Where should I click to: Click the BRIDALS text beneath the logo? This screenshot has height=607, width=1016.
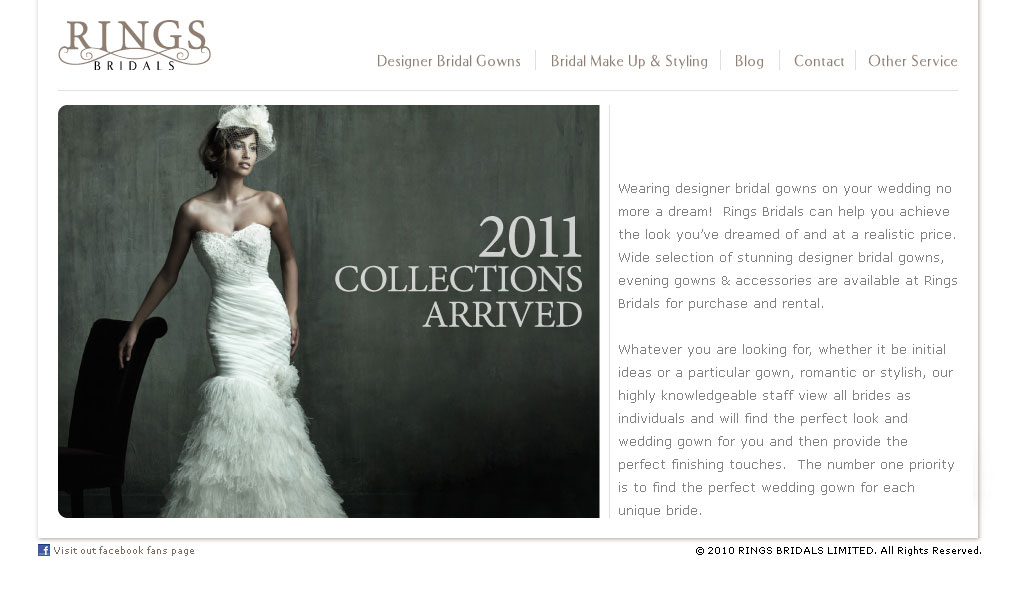click(x=135, y=65)
